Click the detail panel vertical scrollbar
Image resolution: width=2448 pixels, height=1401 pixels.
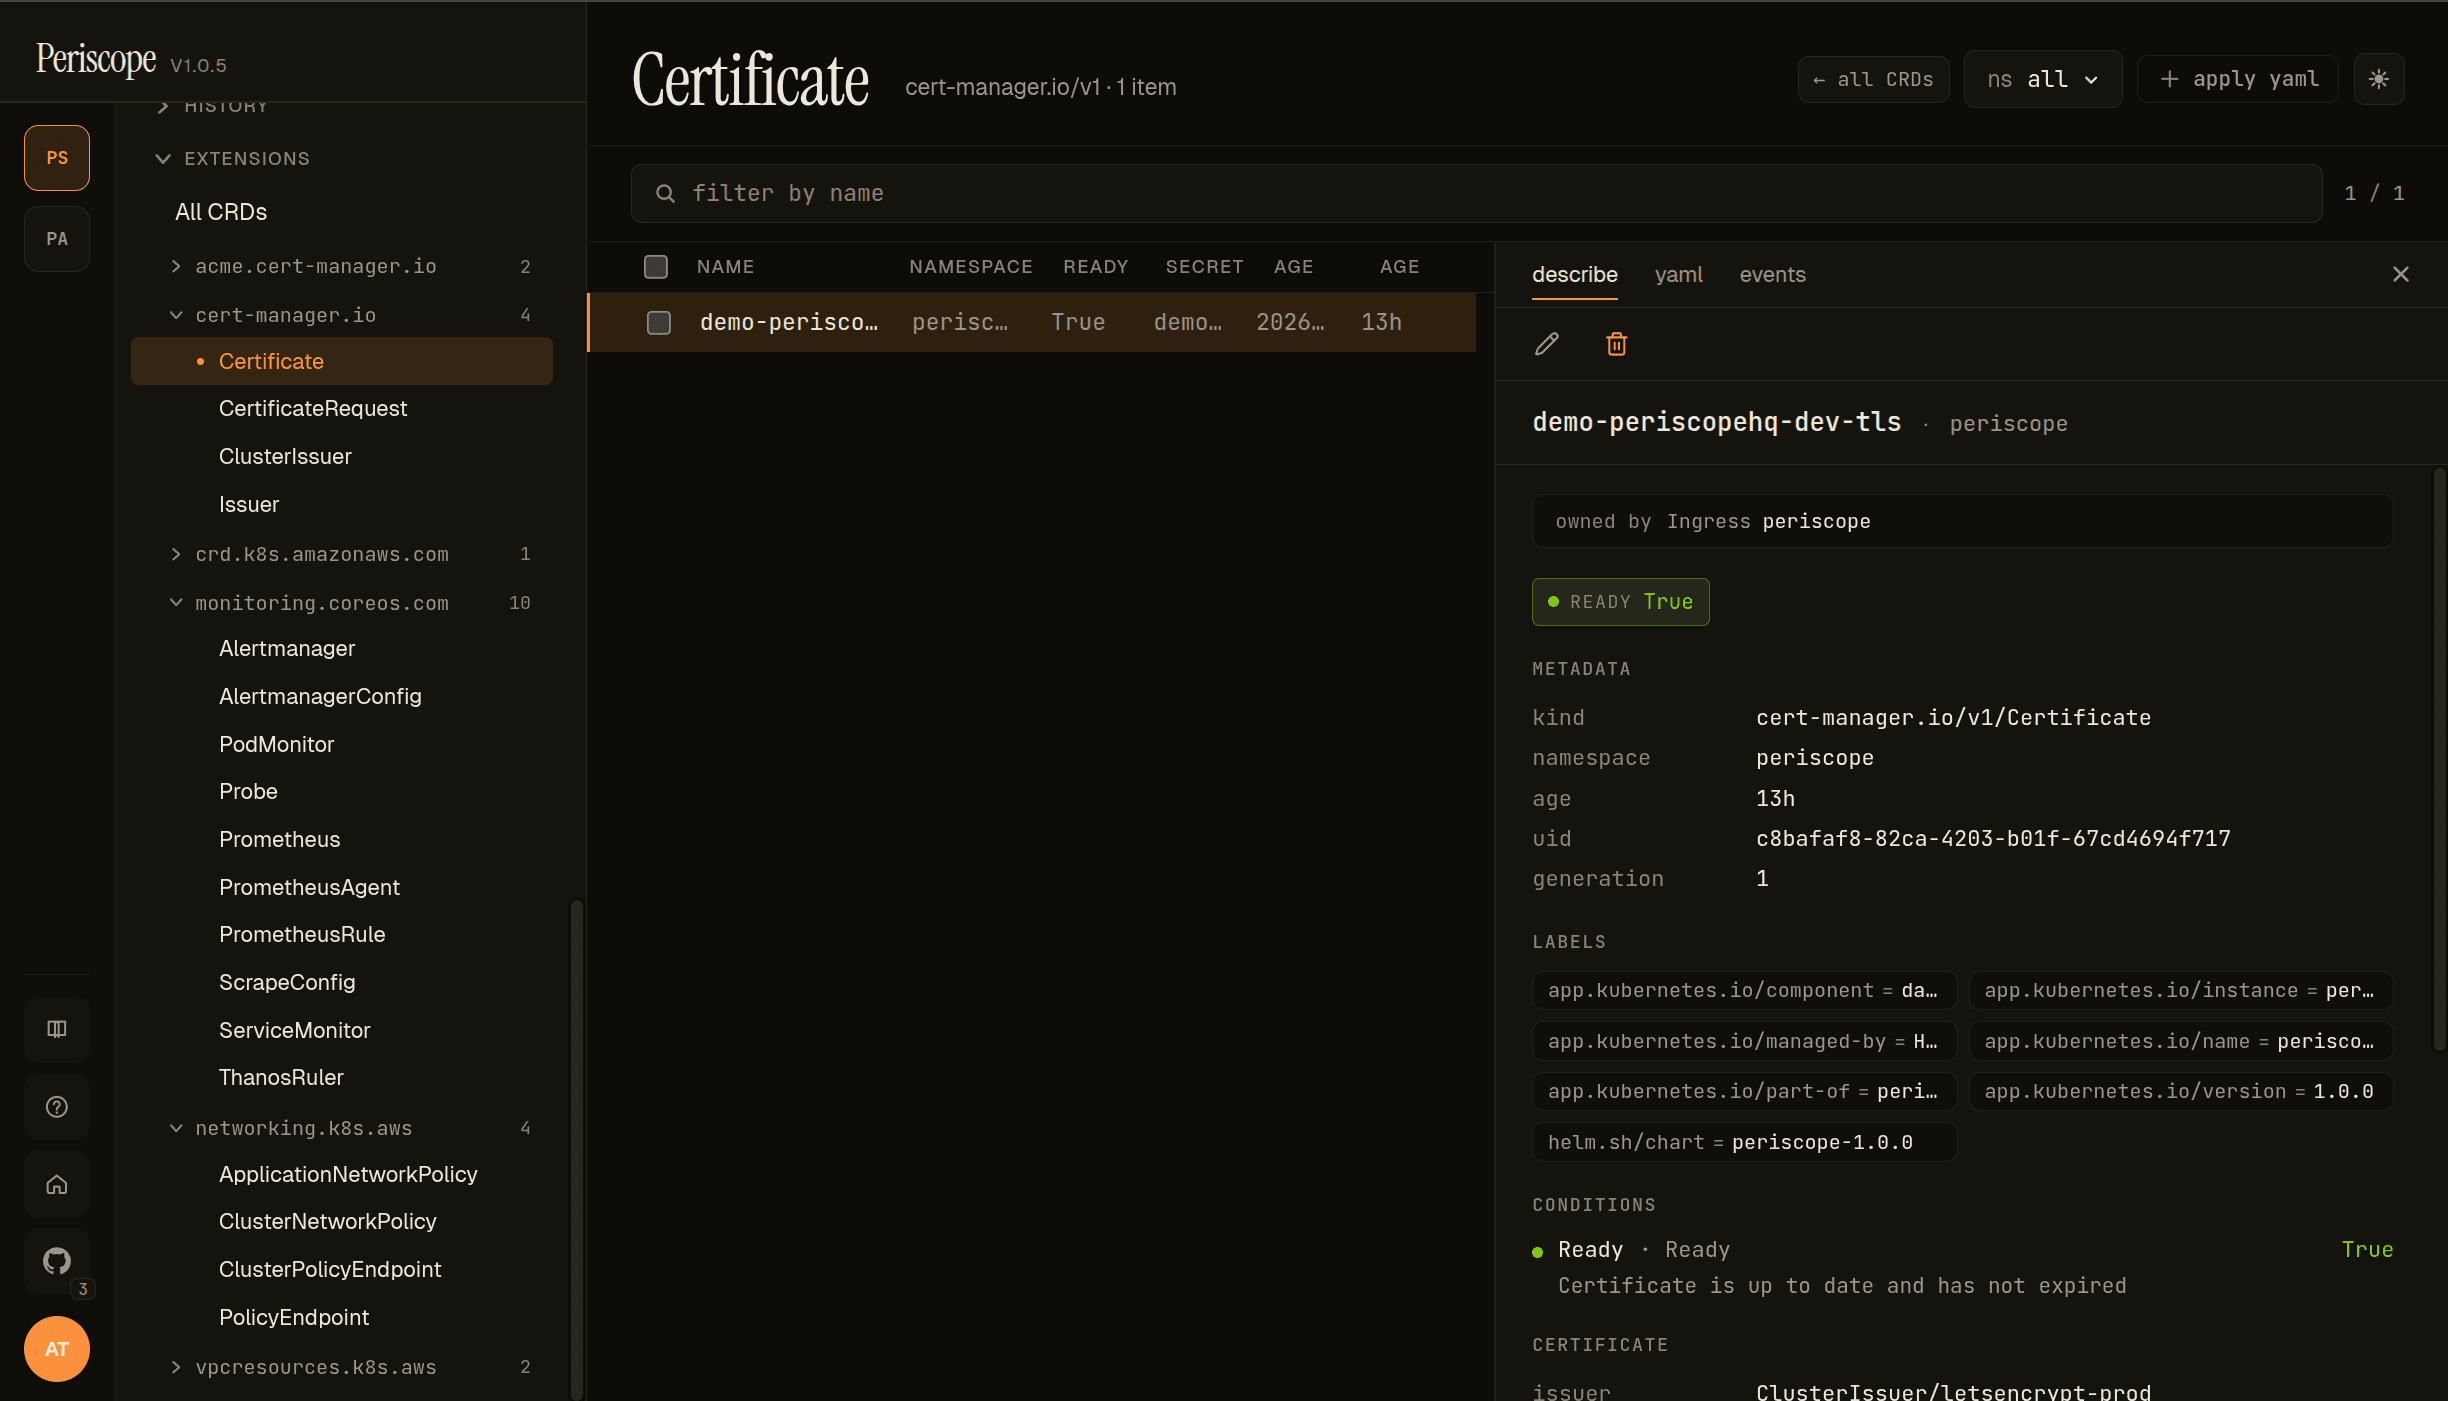(x=2439, y=760)
